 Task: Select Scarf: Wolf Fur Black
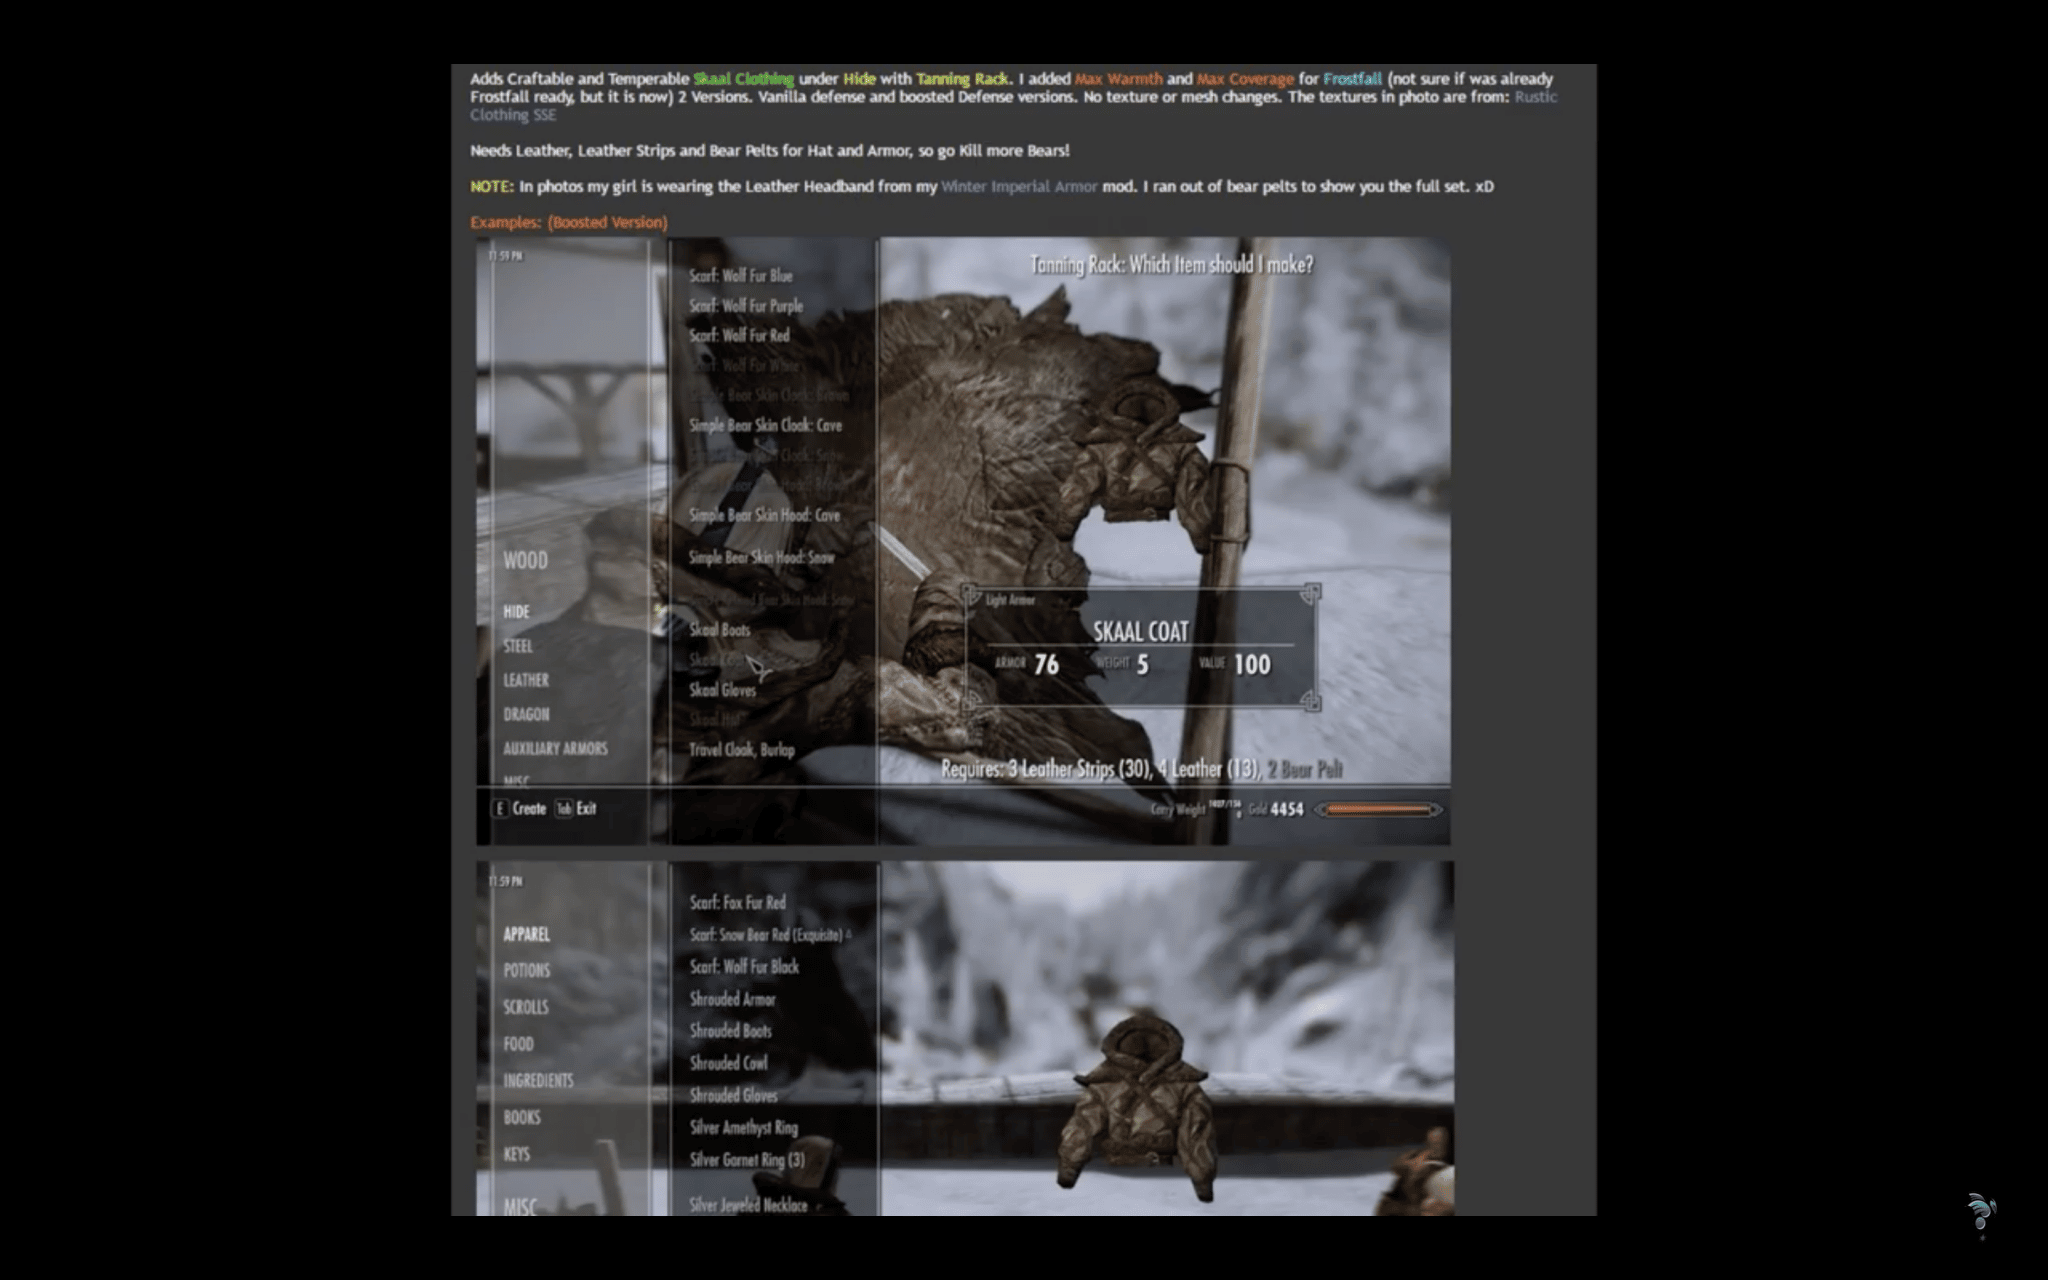pyautogui.click(x=745, y=967)
